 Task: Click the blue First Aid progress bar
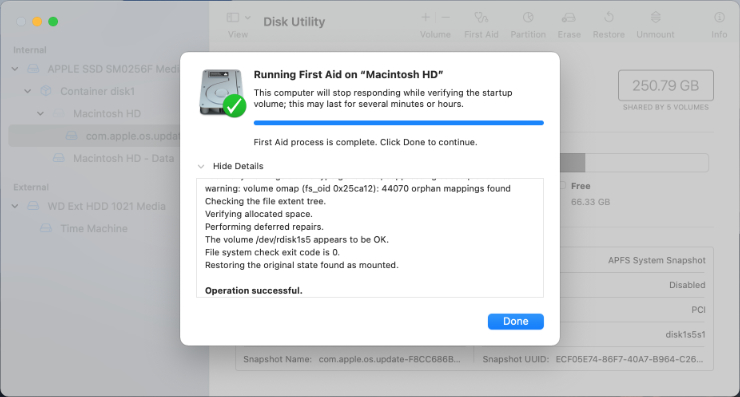point(398,123)
